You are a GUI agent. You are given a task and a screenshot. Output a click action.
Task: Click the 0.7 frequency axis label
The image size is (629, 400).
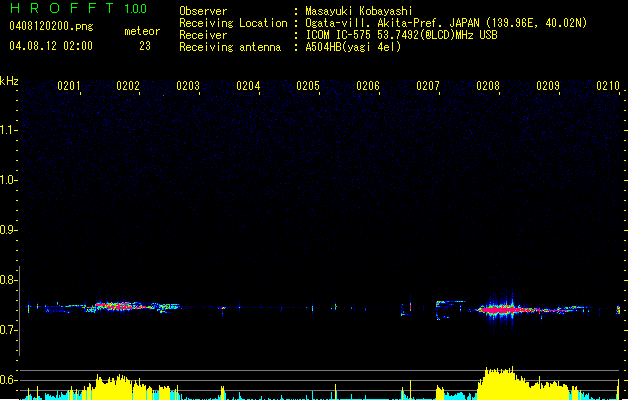pyautogui.click(x=8, y=330)
